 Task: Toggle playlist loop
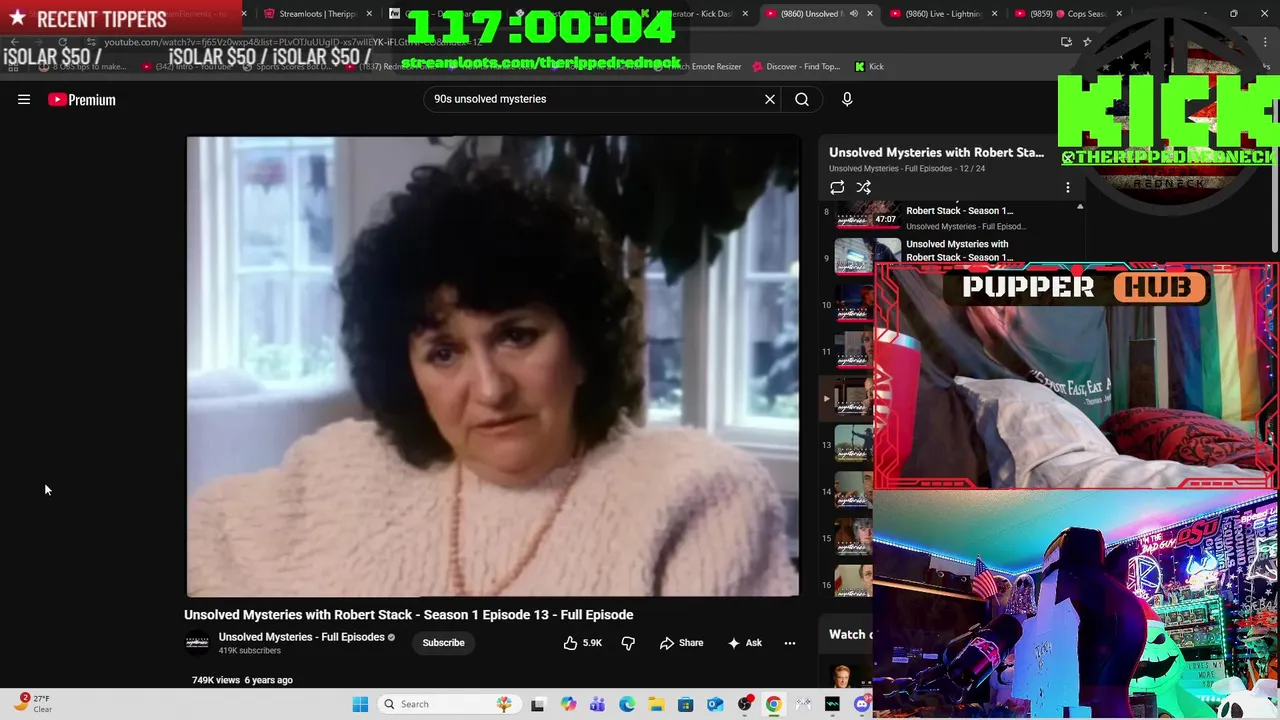pos(837,187)
